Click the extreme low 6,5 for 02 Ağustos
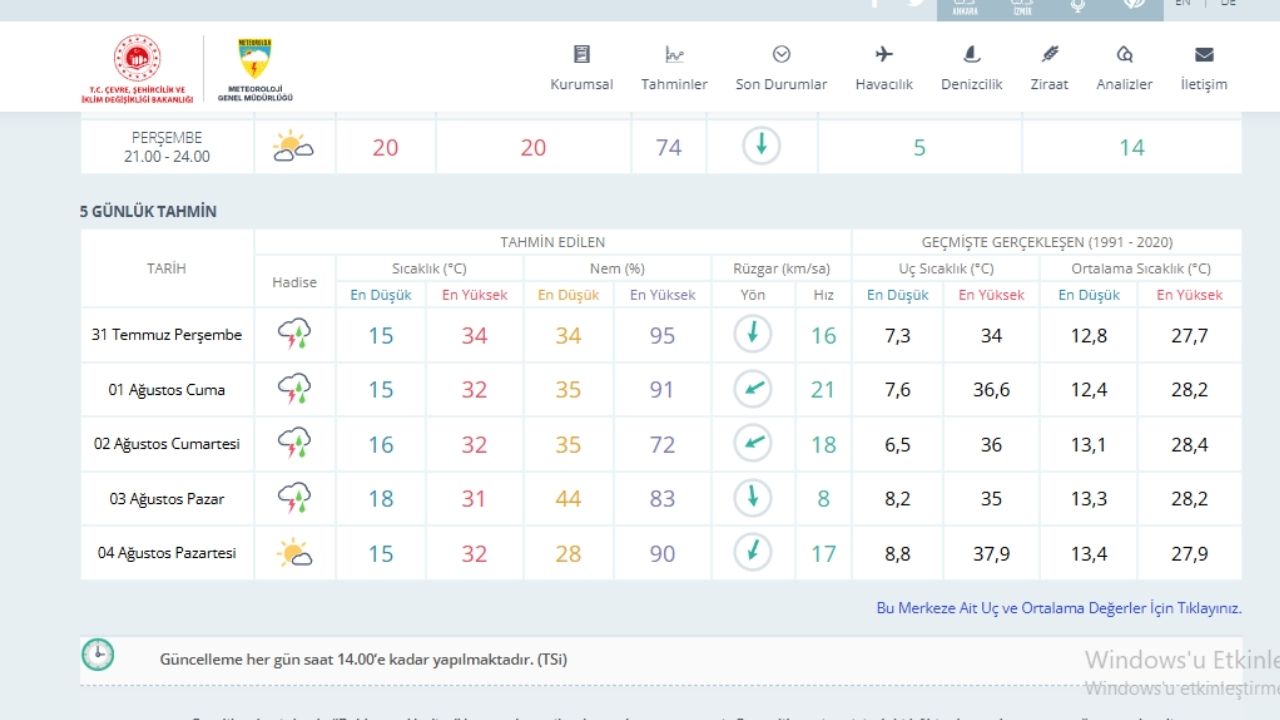 point(898,444)
